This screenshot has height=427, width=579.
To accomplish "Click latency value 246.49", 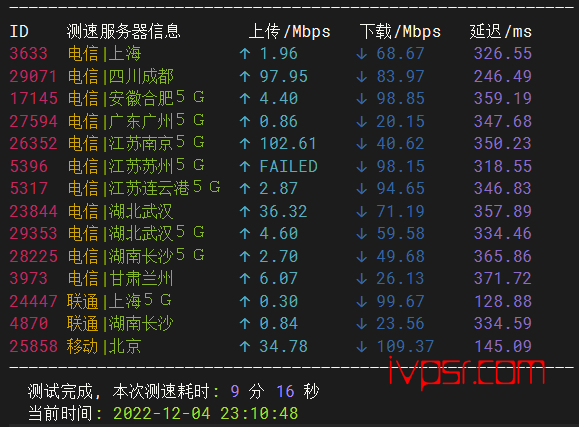I will [503, 76].
